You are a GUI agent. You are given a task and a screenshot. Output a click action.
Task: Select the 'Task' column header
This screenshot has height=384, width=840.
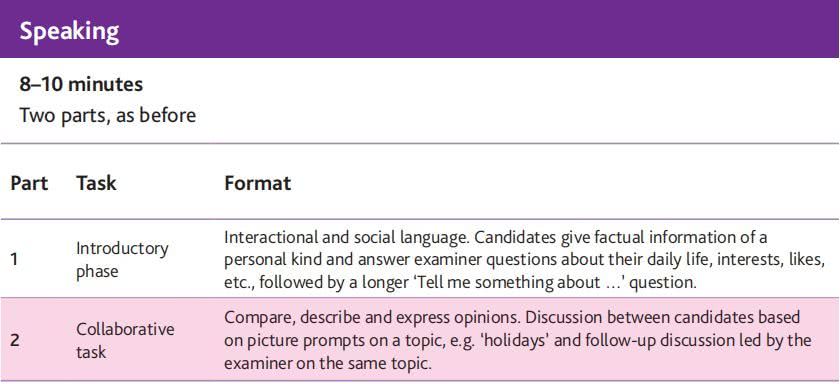pyautogui.click(x=96, y=183)
